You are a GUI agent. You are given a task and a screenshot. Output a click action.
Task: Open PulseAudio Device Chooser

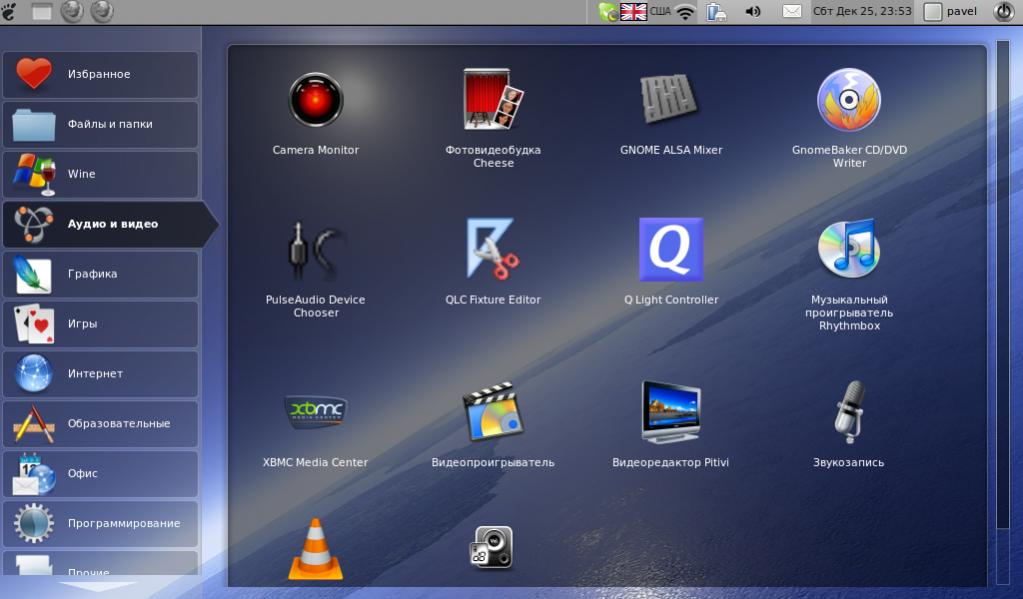pos(316,251)
